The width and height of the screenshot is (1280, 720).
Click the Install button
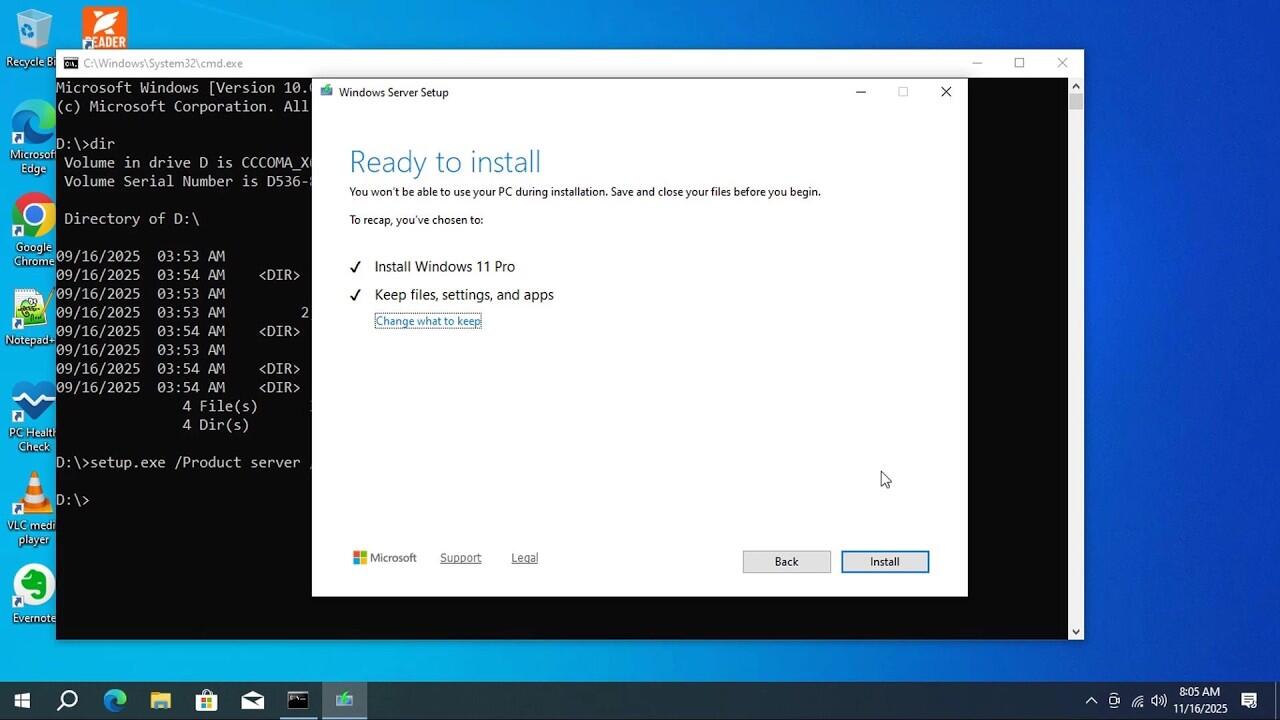coord(885,562)
